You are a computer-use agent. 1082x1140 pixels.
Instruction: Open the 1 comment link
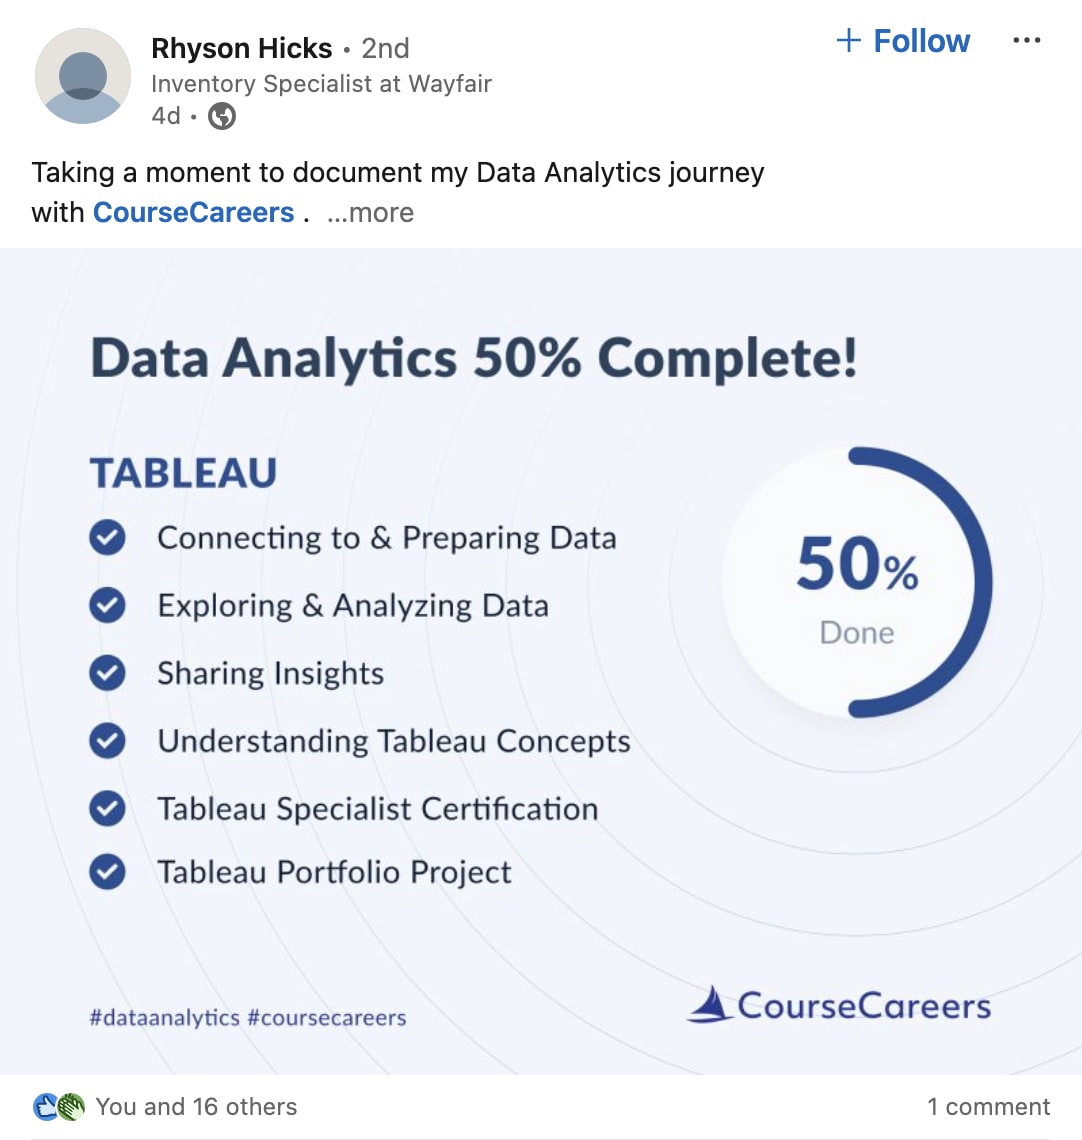click(988, 1107)
